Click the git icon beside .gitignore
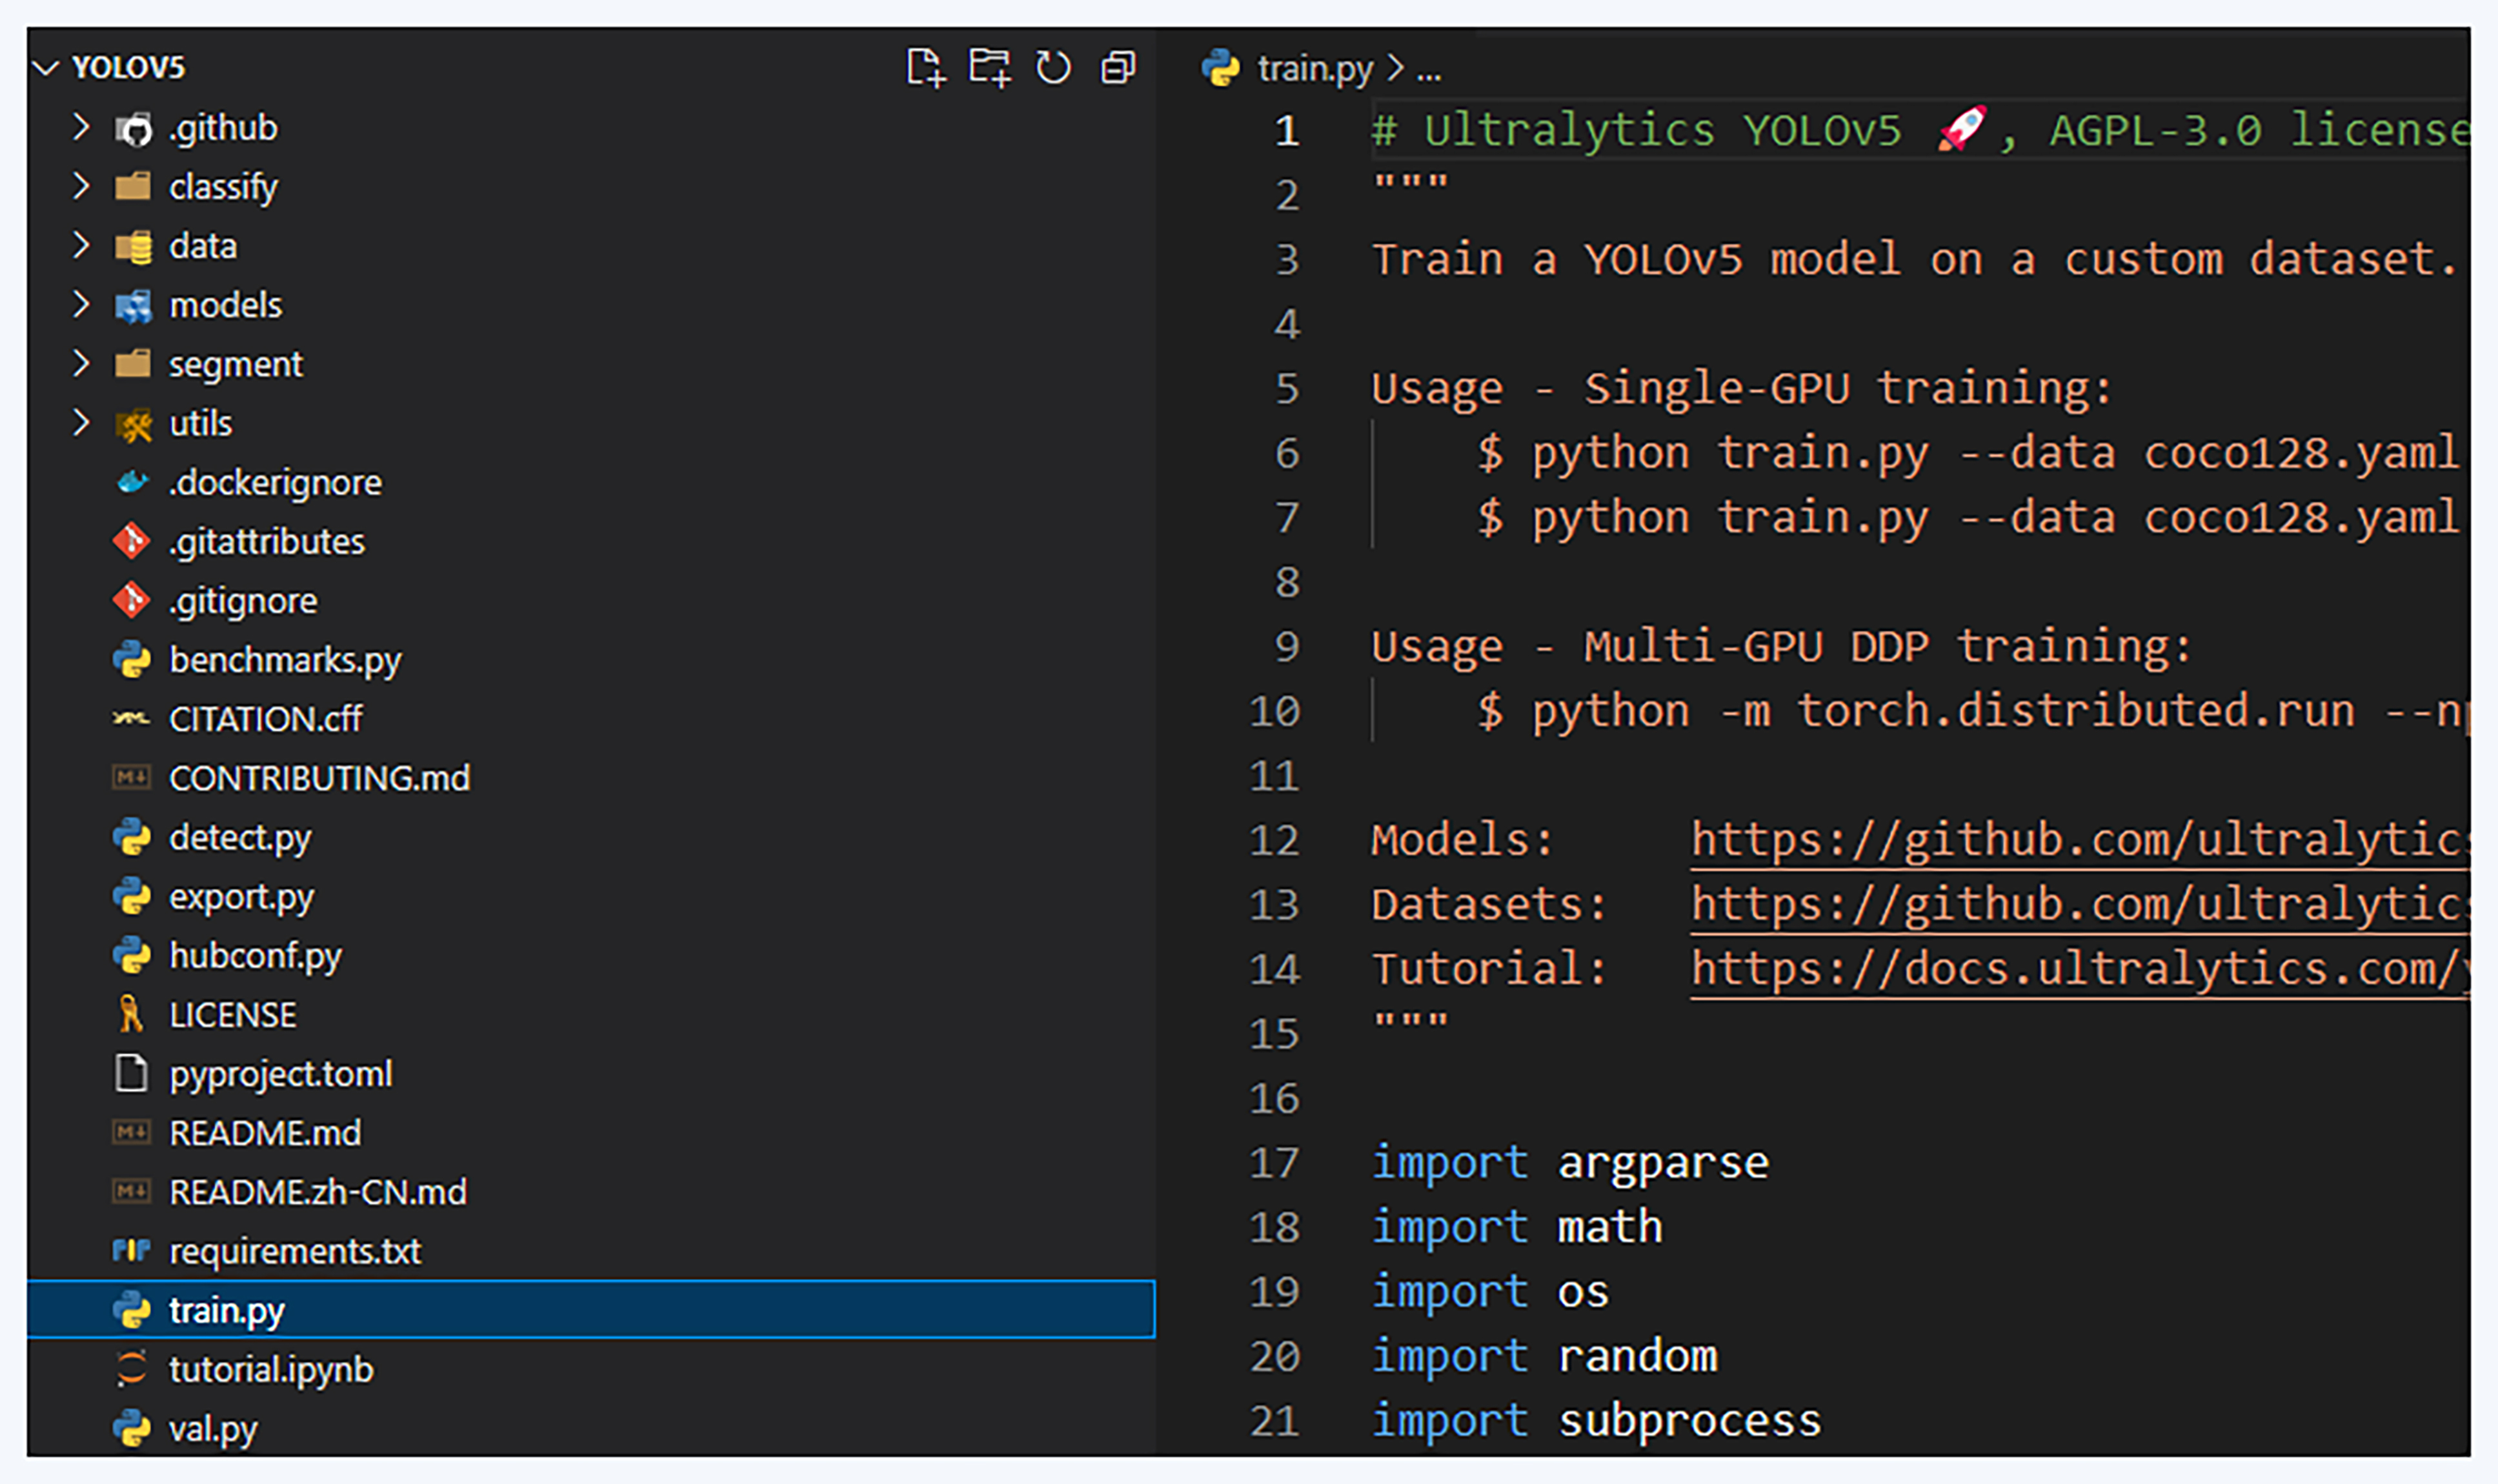Image resolution: width=2498 pixels, height=1484 pixels. click(131, 601)
